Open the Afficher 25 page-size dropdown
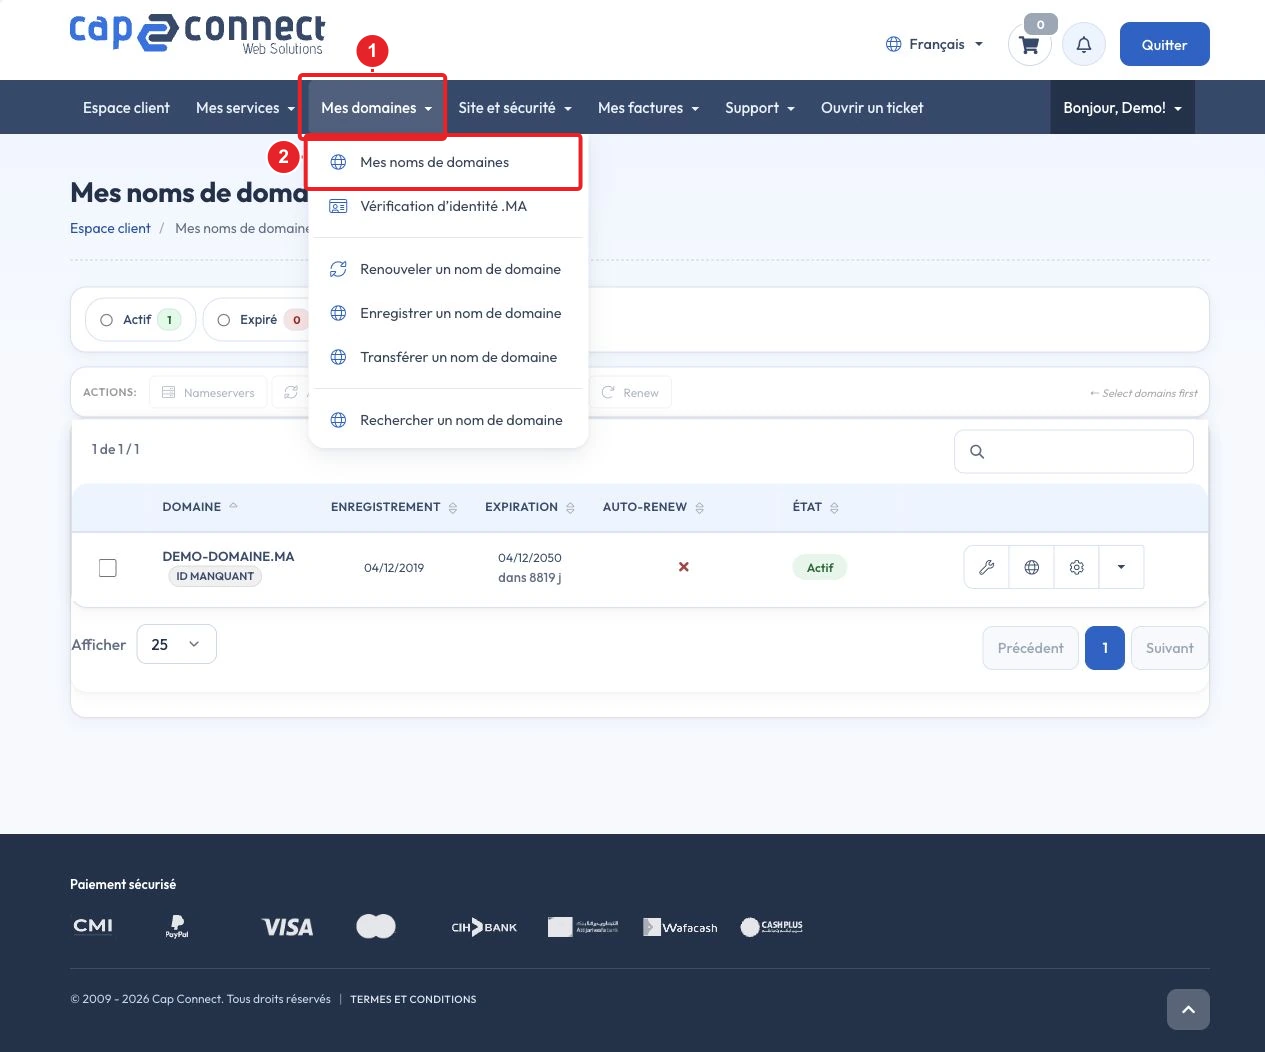Viewport: 1265px width, 1052px height. [x=176, y=644]
